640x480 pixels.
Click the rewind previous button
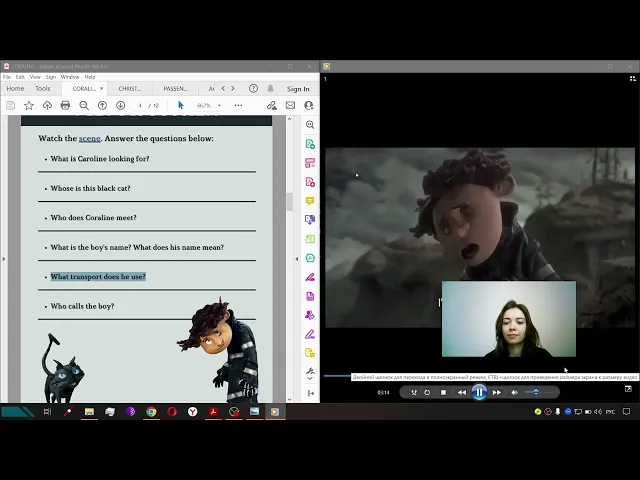pyautogui.click(x=462, y=392)
